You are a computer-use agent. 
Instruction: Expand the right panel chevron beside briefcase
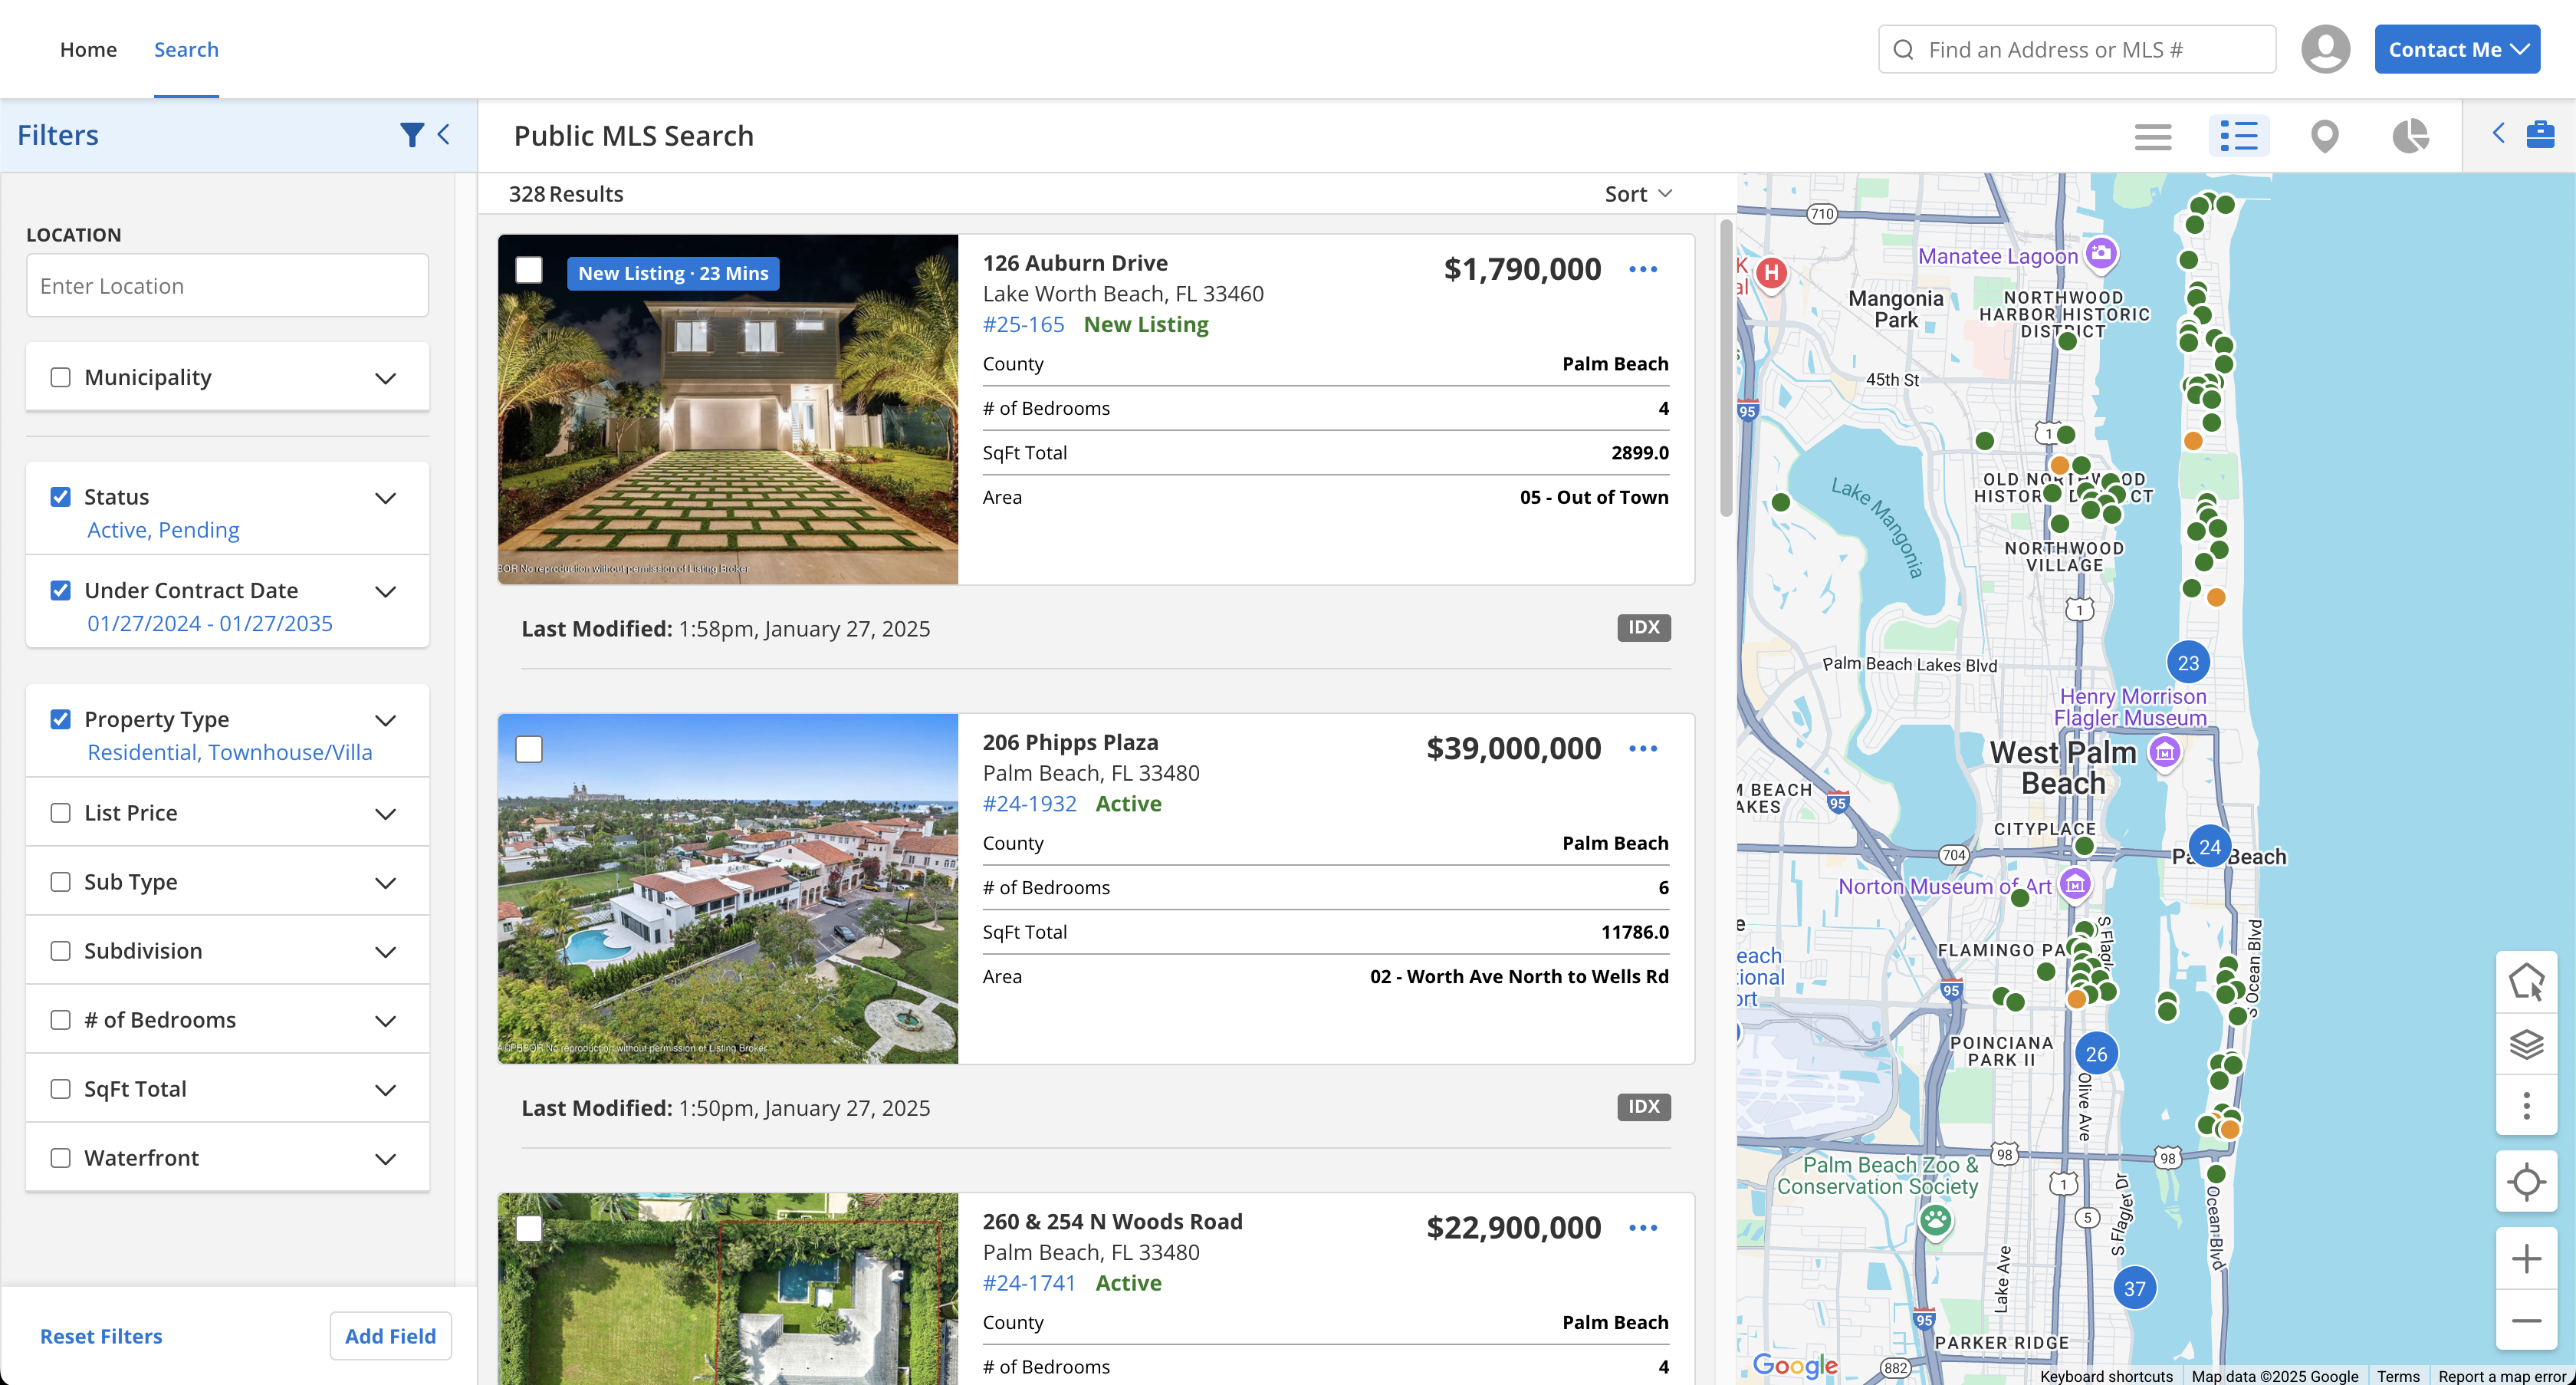tap(2498, 133)
